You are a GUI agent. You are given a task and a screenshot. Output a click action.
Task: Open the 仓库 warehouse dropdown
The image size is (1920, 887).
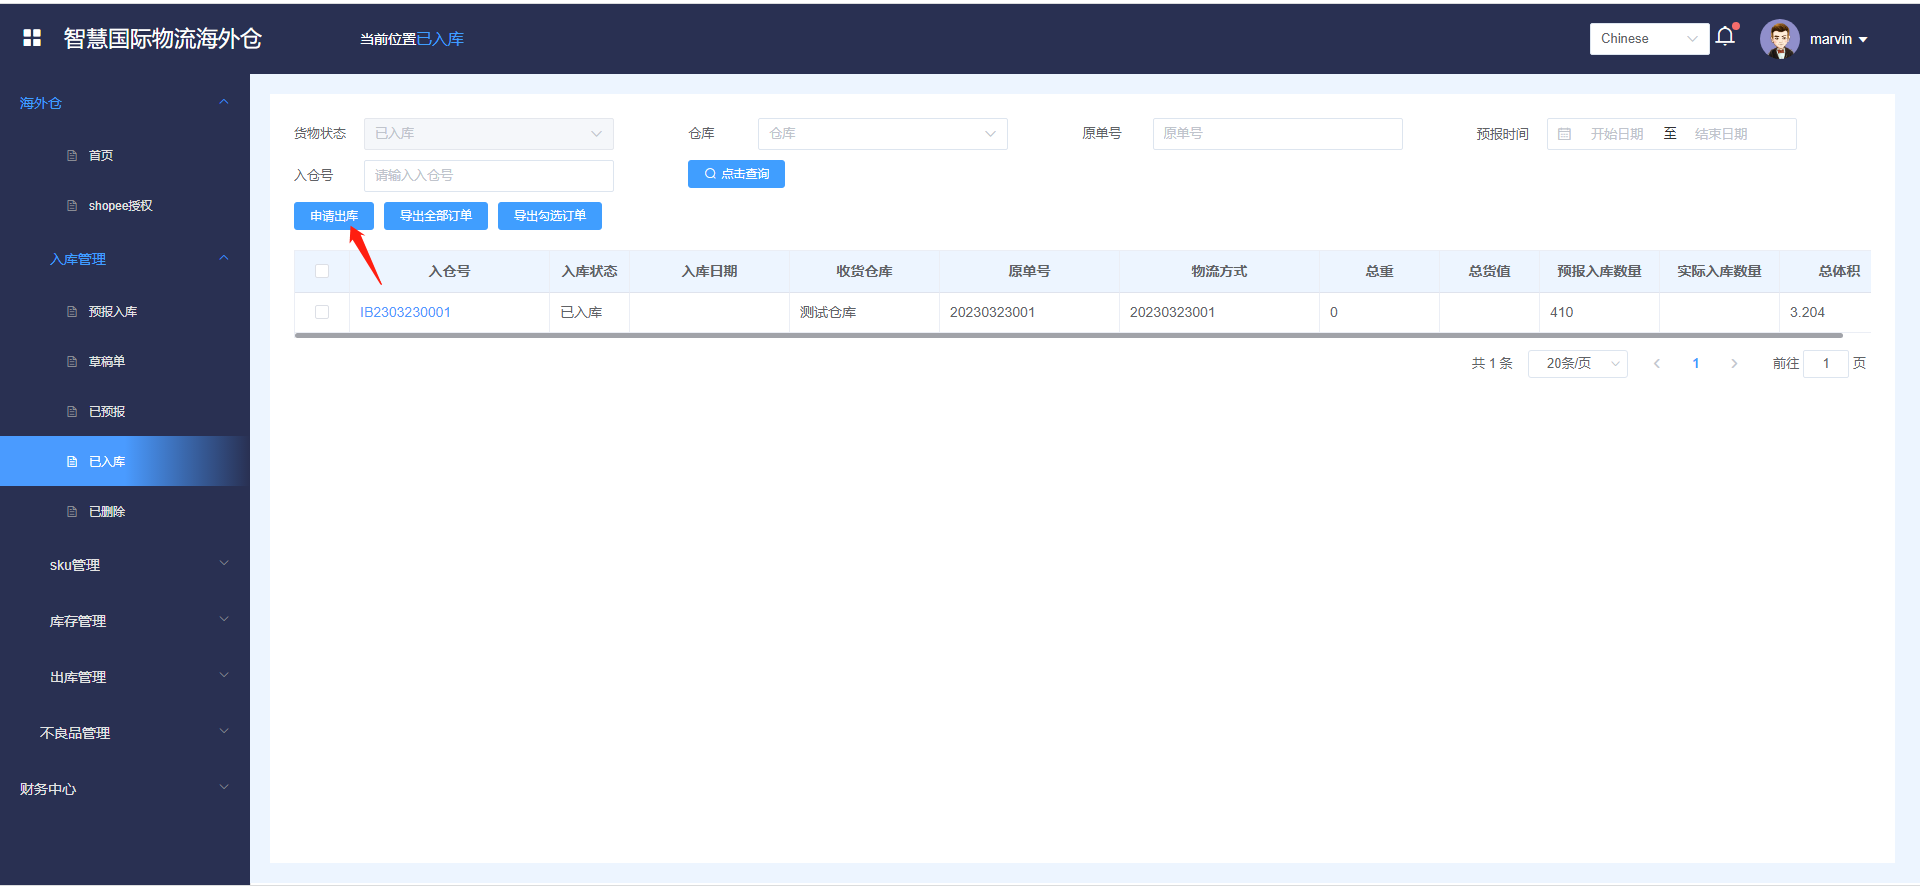882,134
